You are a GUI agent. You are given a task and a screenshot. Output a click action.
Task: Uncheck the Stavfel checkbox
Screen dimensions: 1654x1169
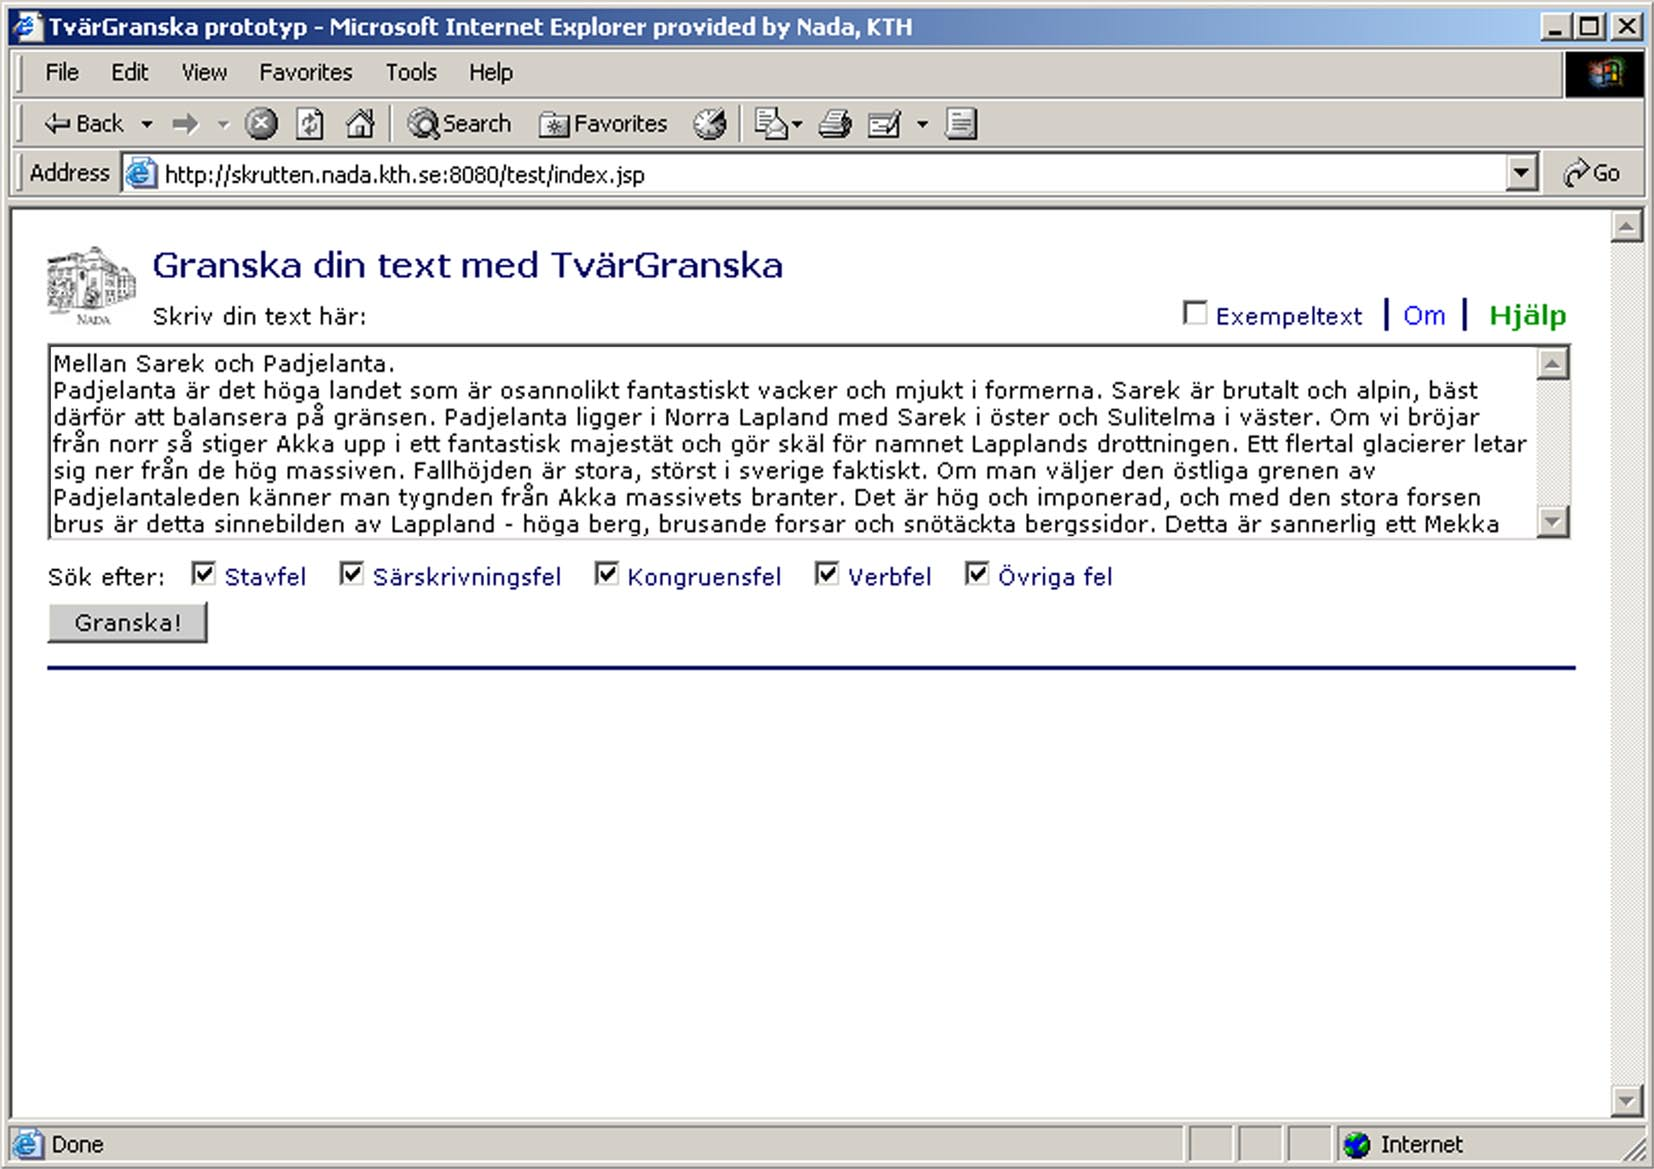tap(203, 574)
